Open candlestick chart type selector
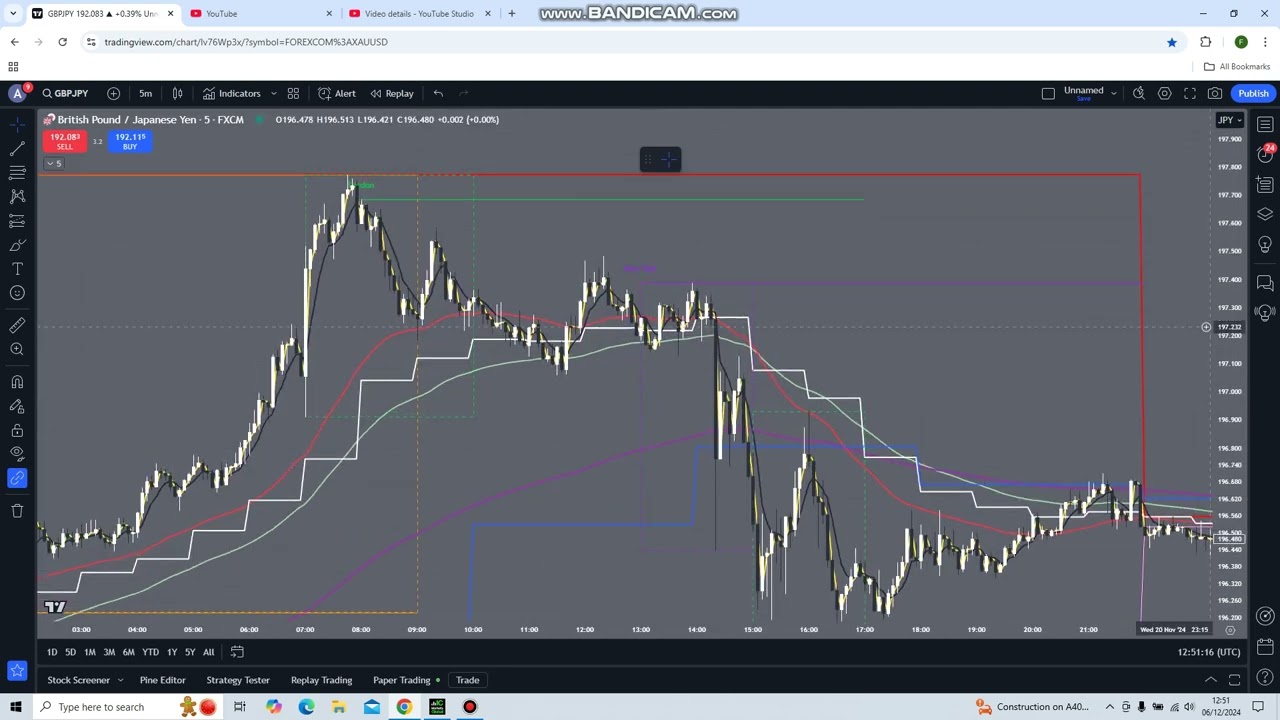1280x720 pixels. coord(177,93)
